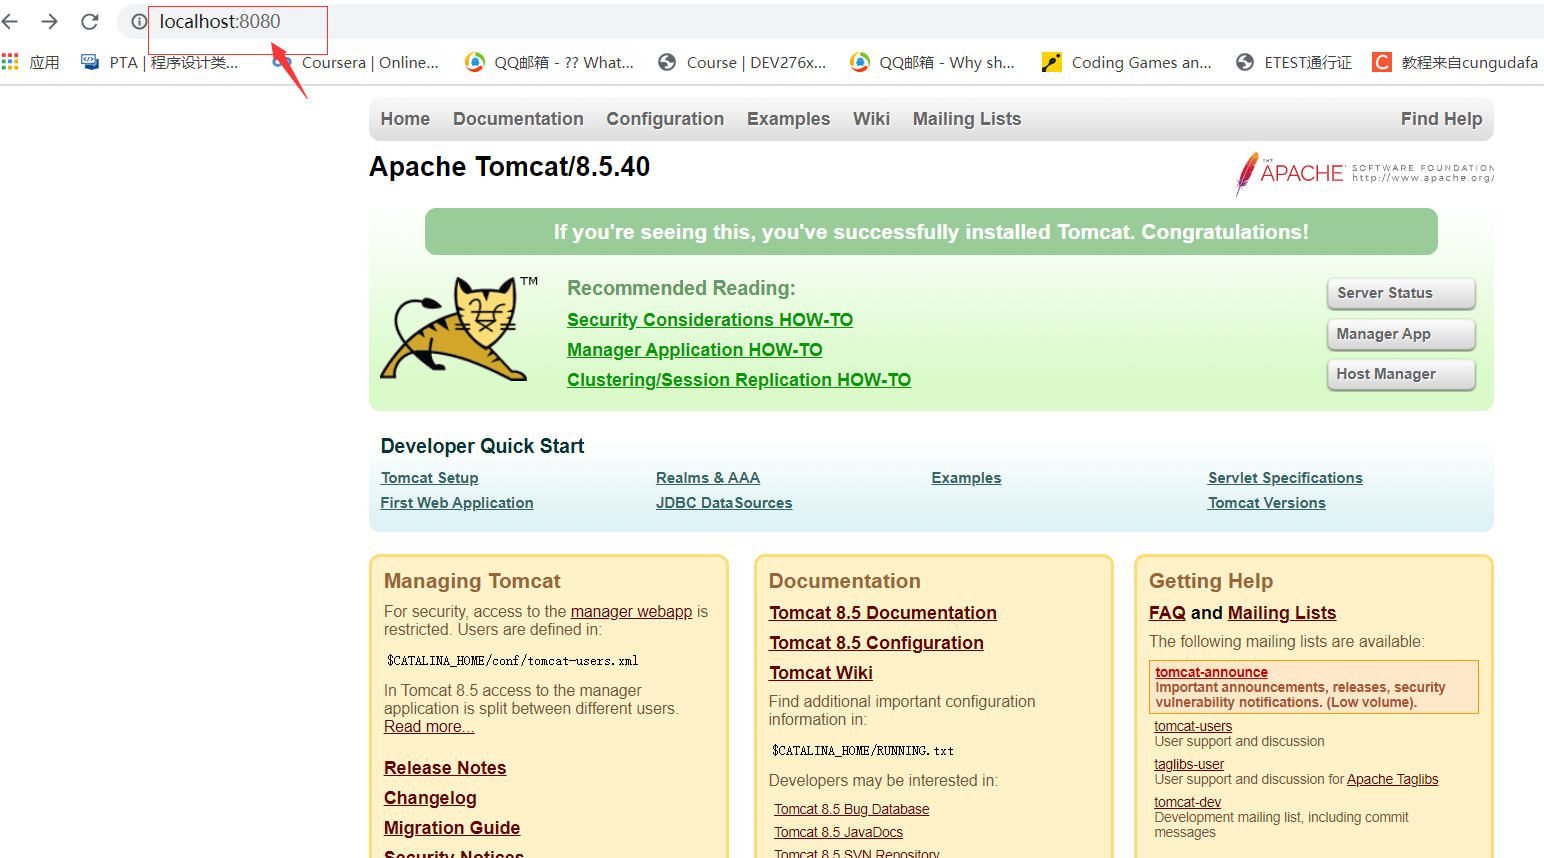
Task: Click Home in Tomcat navigation bar
Action: tap(405, 119)
